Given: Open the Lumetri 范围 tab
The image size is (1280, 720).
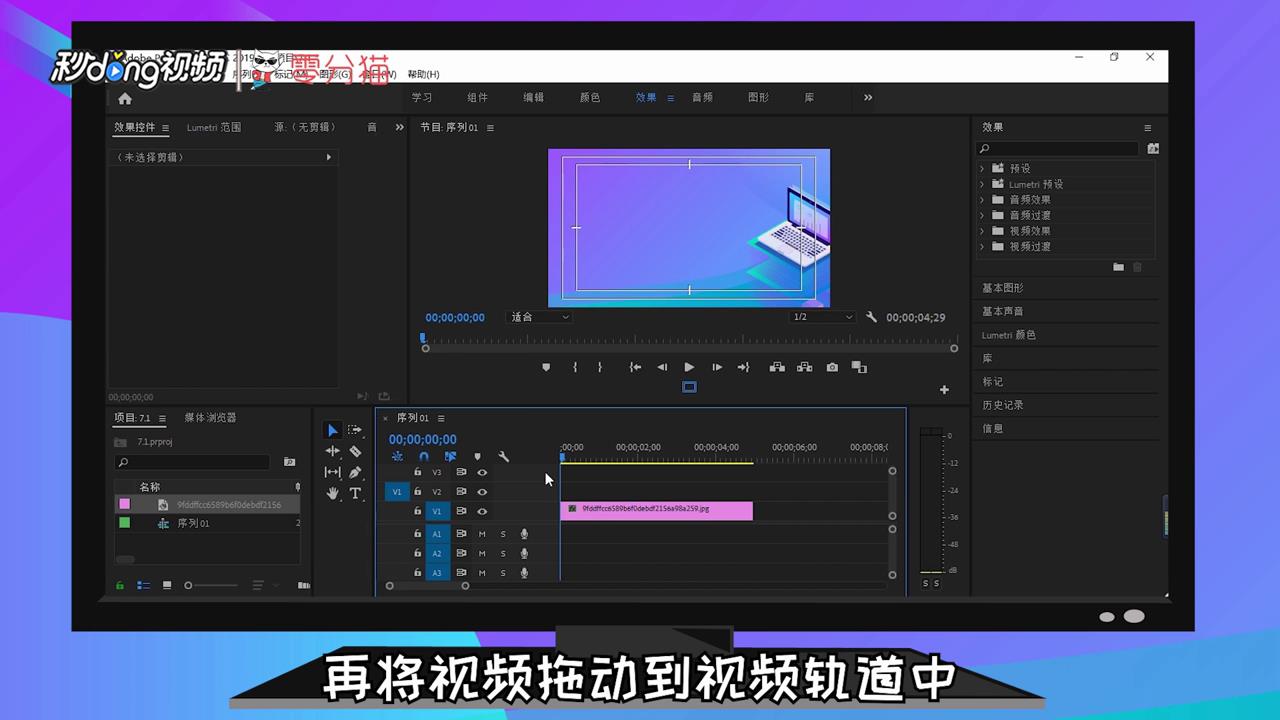Looking at the screenshot, I should point(214,127).
